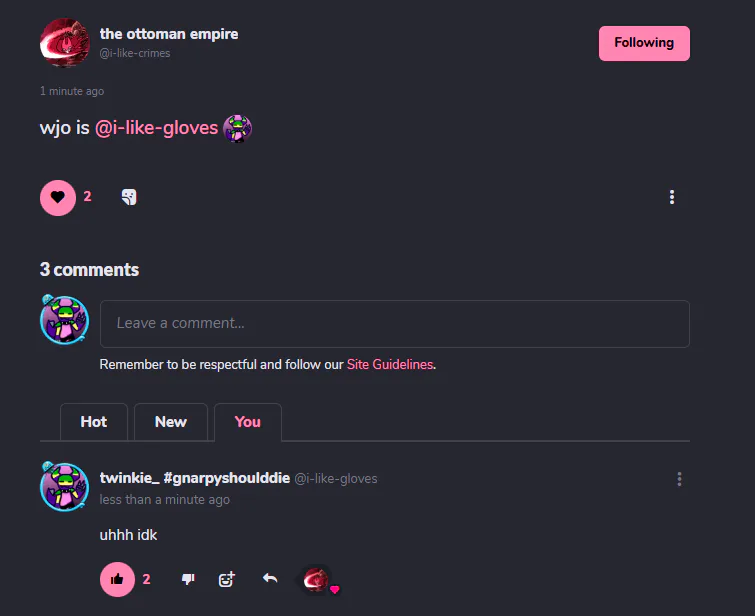This screenshot has width=755, height=616.
Task: Toggle the Following button
Action: 644,43
